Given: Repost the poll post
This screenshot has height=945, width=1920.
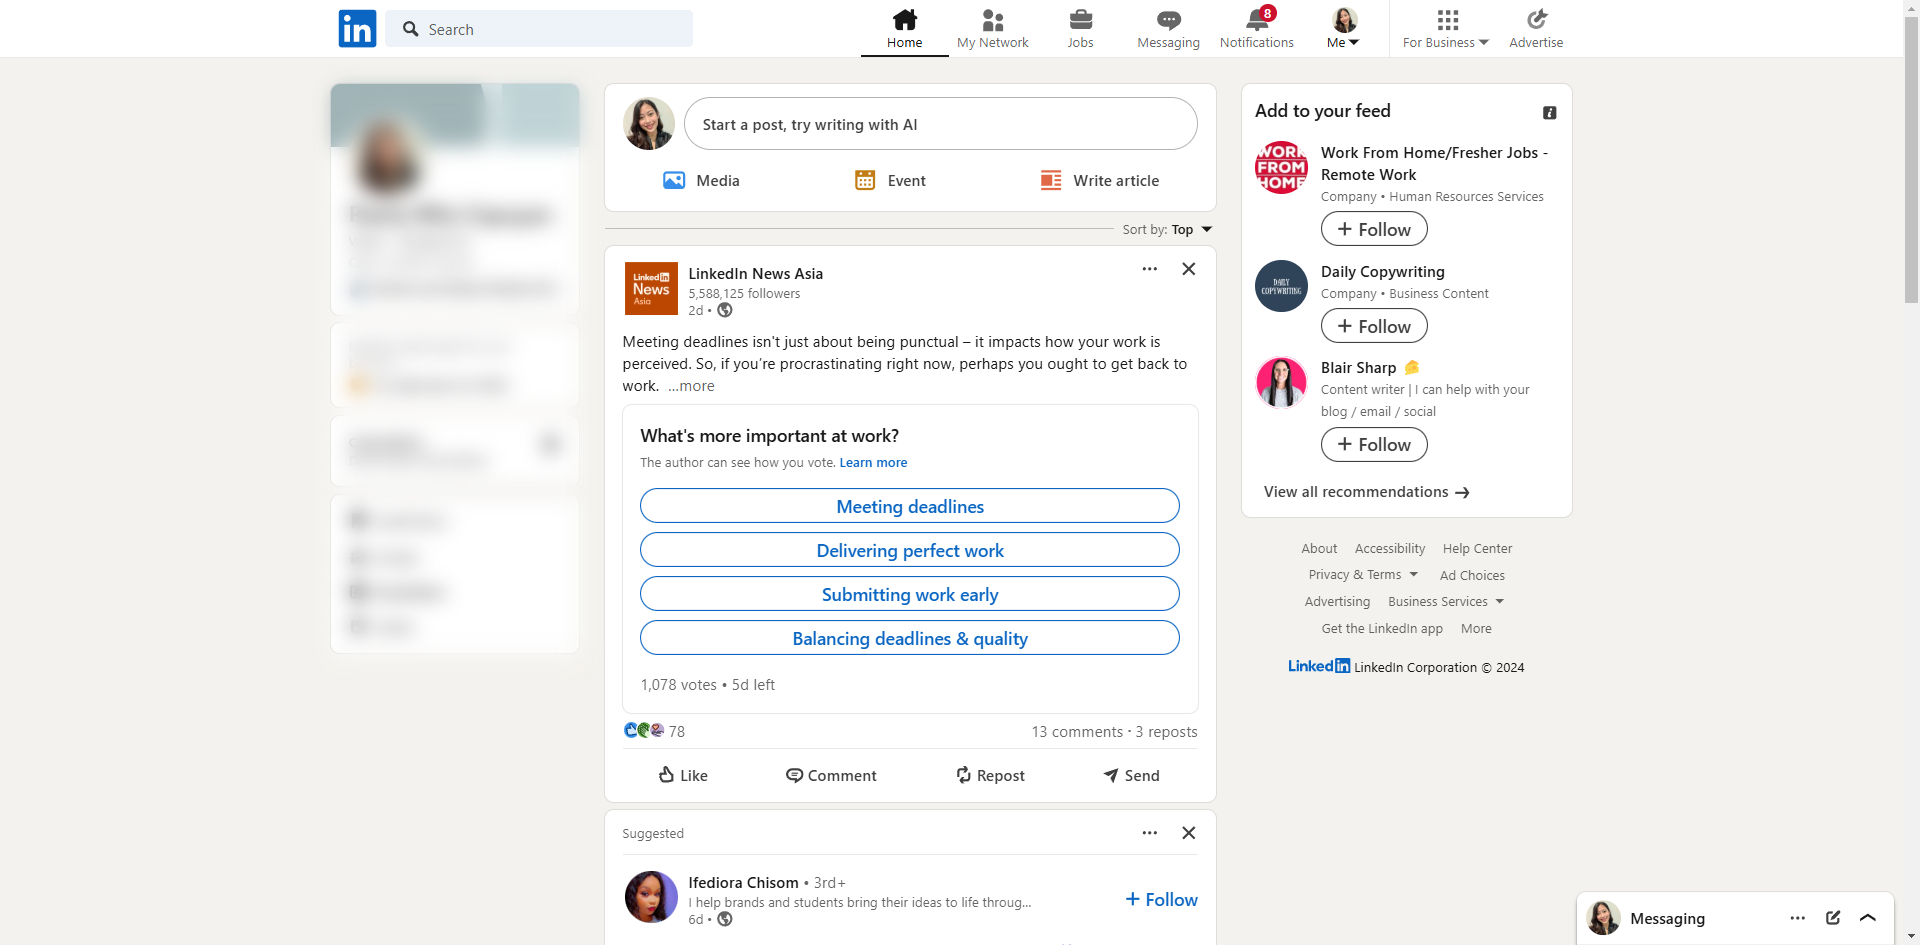Looking at the screenshot, I should coord(990,775).
